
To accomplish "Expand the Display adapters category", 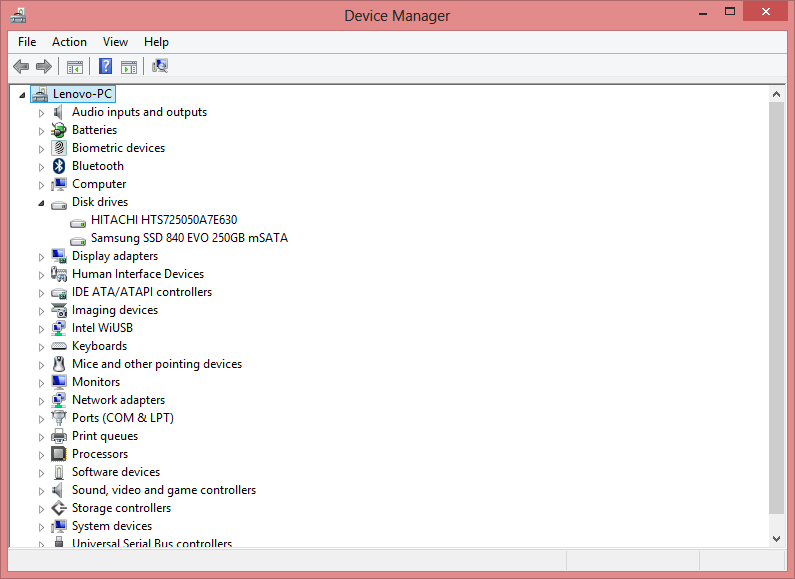I will point(41,257).
